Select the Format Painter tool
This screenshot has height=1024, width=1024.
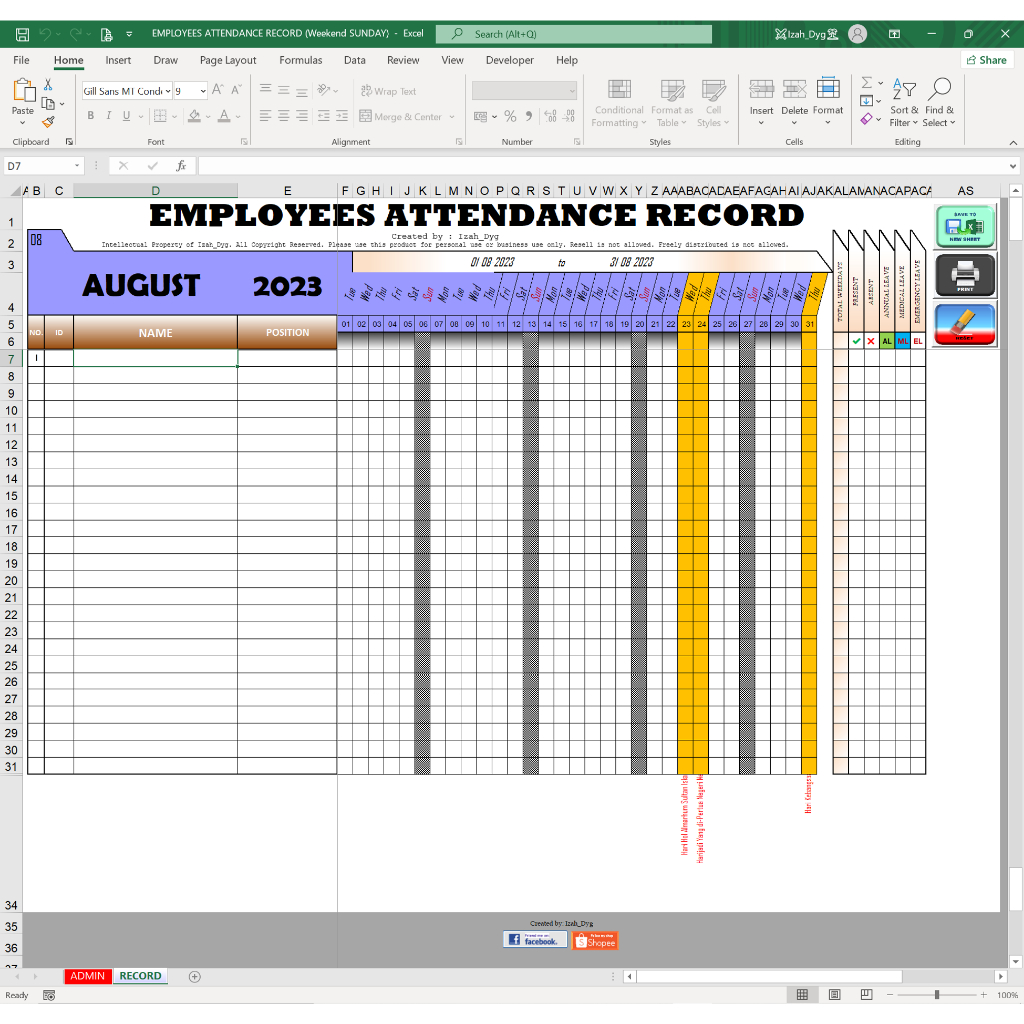46,123
